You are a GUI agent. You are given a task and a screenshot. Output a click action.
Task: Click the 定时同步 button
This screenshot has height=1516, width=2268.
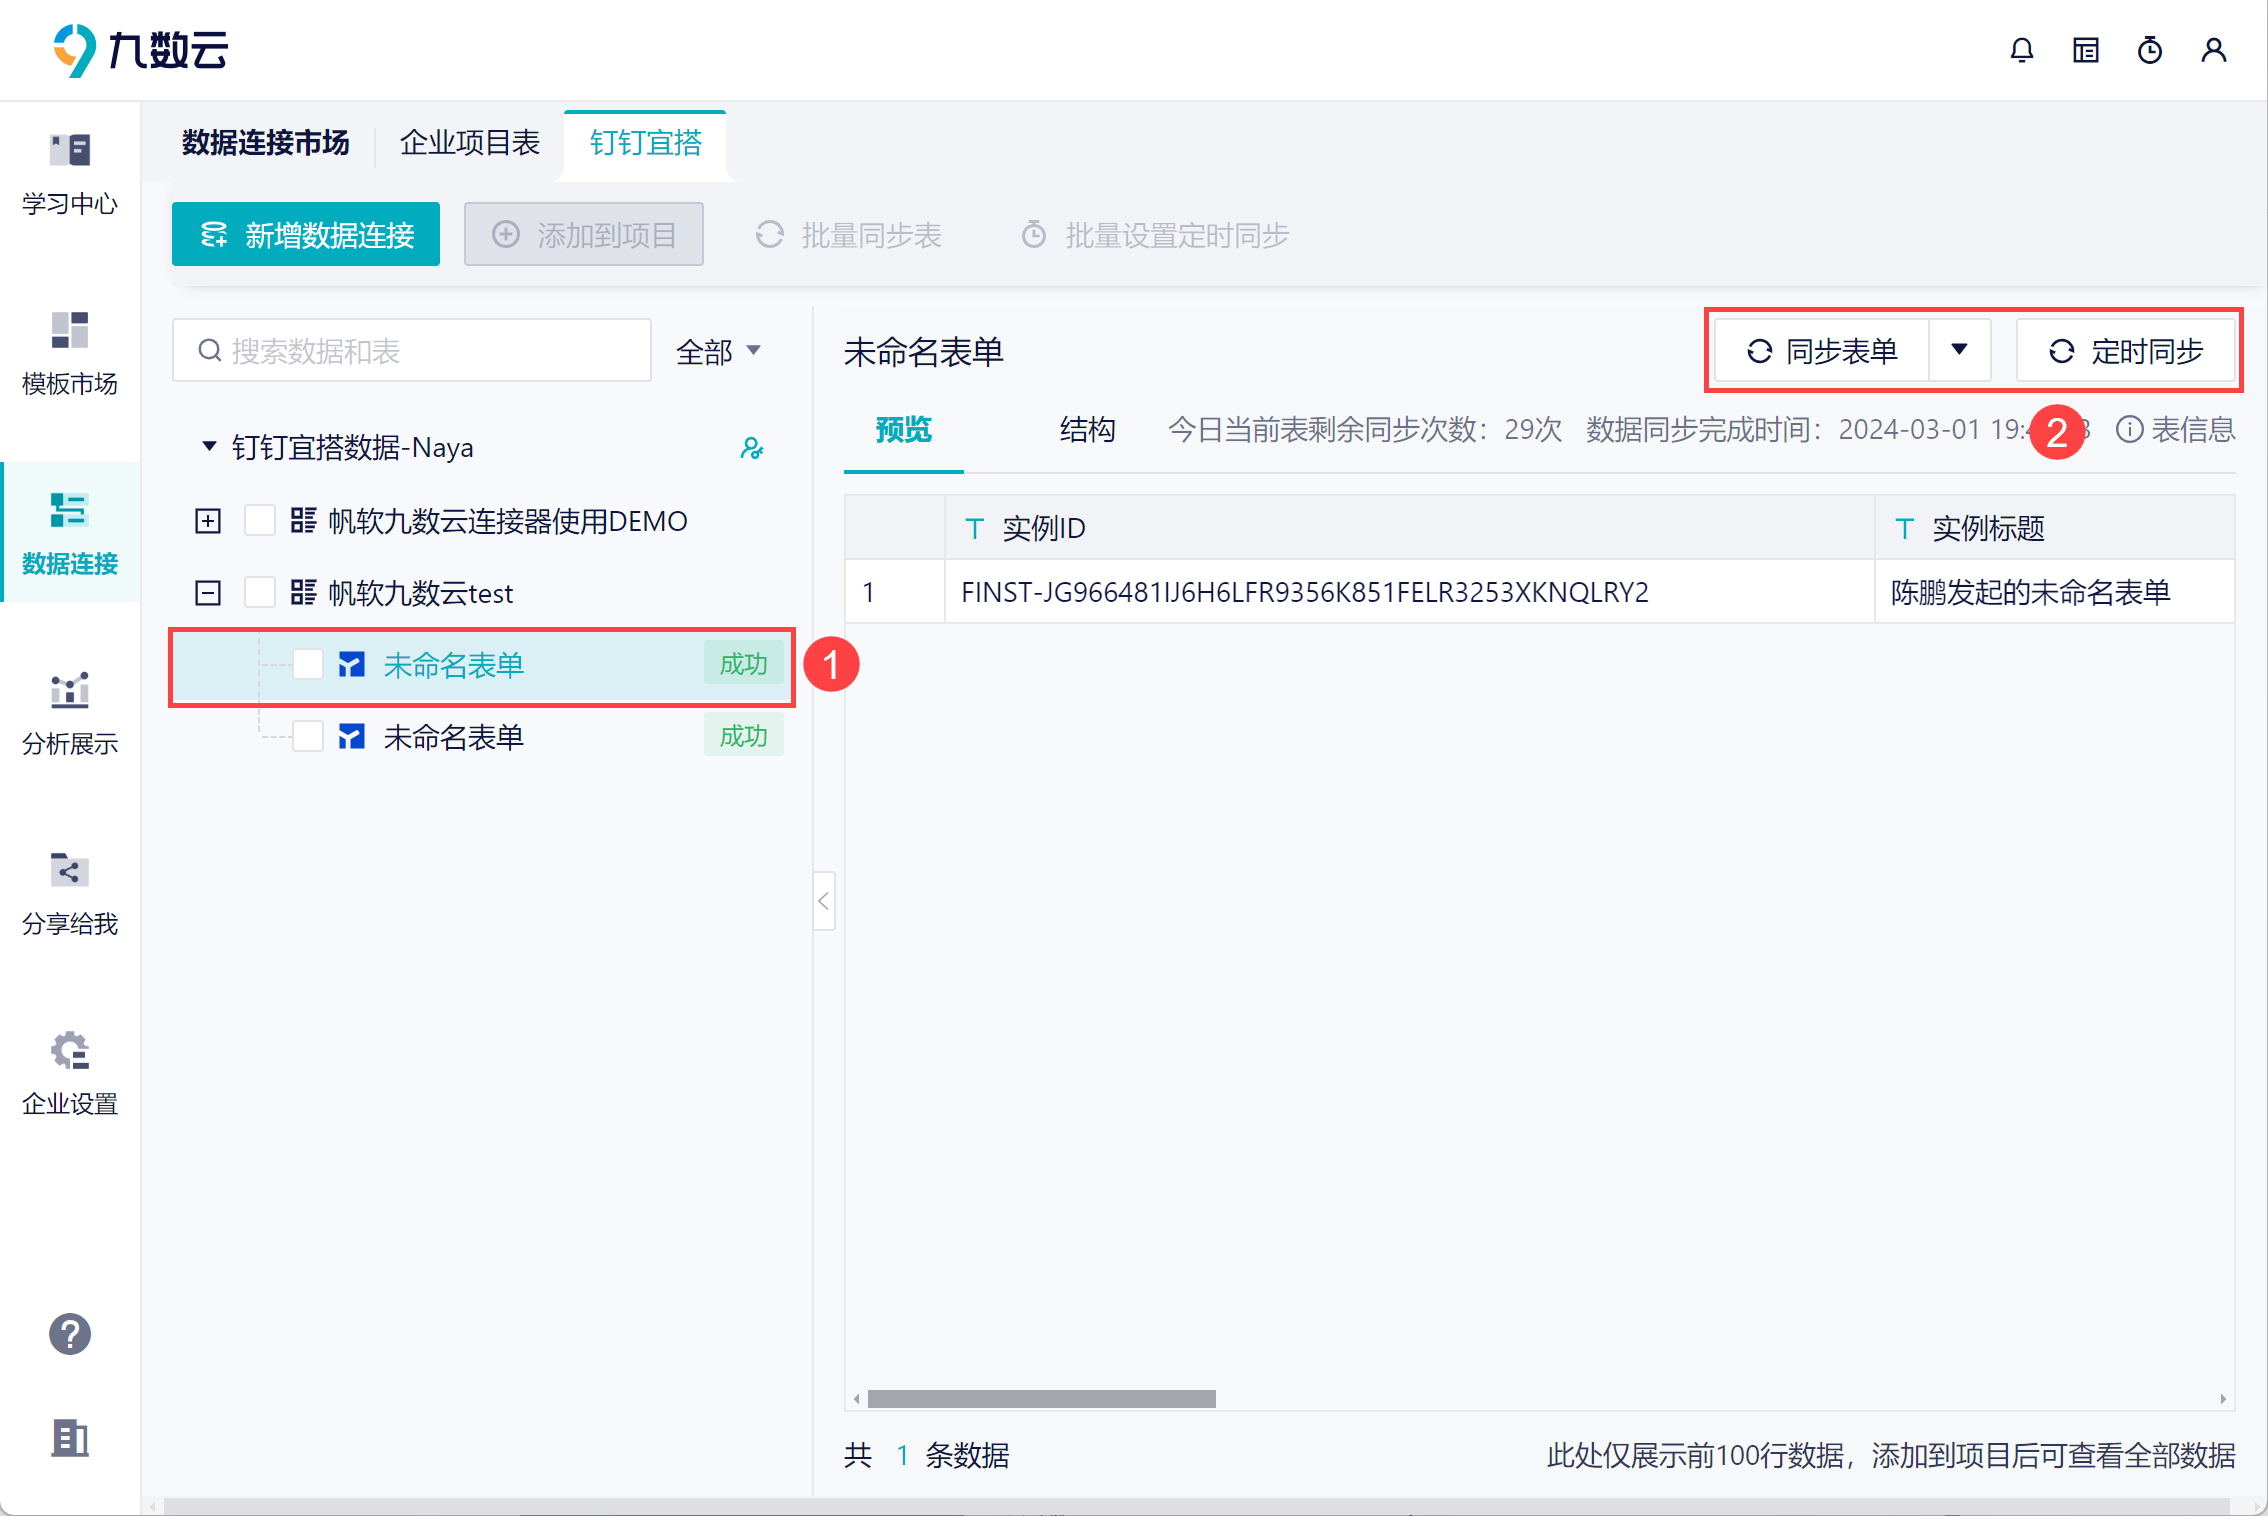coord(2126,351)
